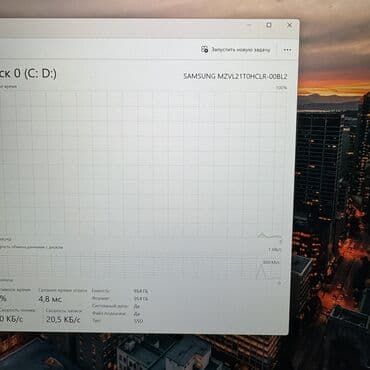Click the '20,5 КБ/с' write speed value
The image size is (370, 370).
pos(63,320)
